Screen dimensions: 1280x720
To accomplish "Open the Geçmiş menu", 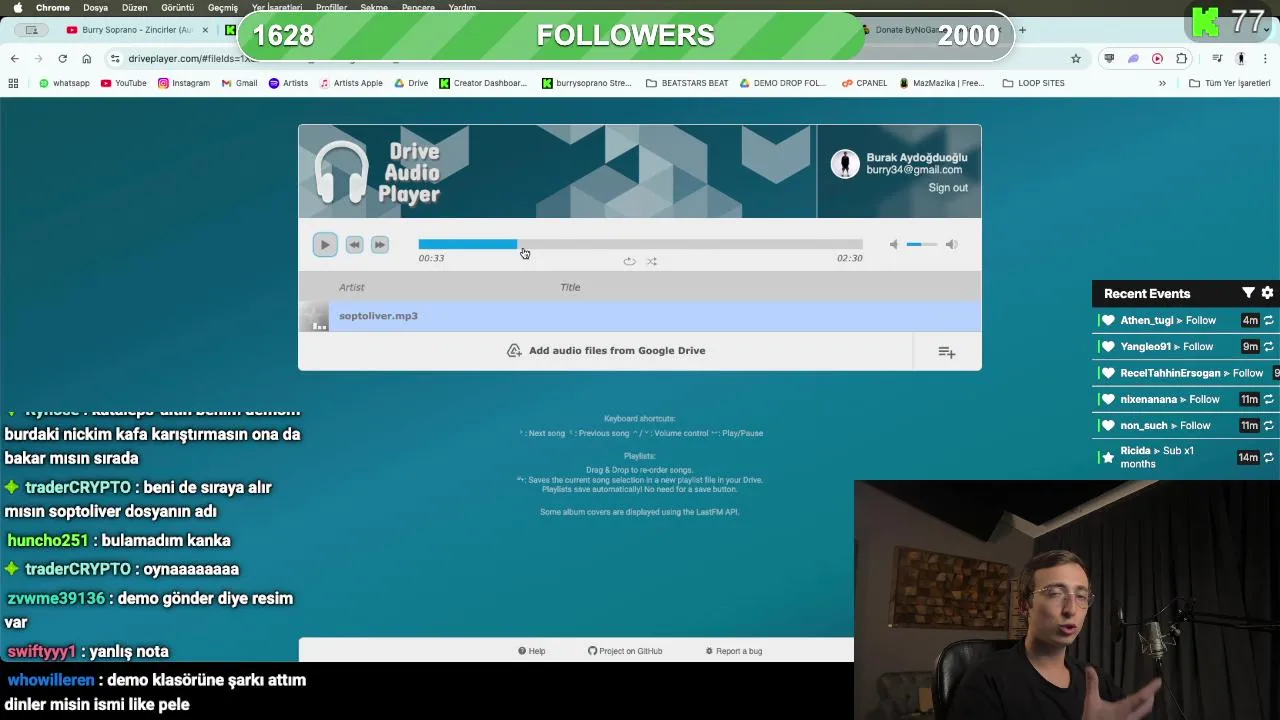I will (x=223, y=7).
